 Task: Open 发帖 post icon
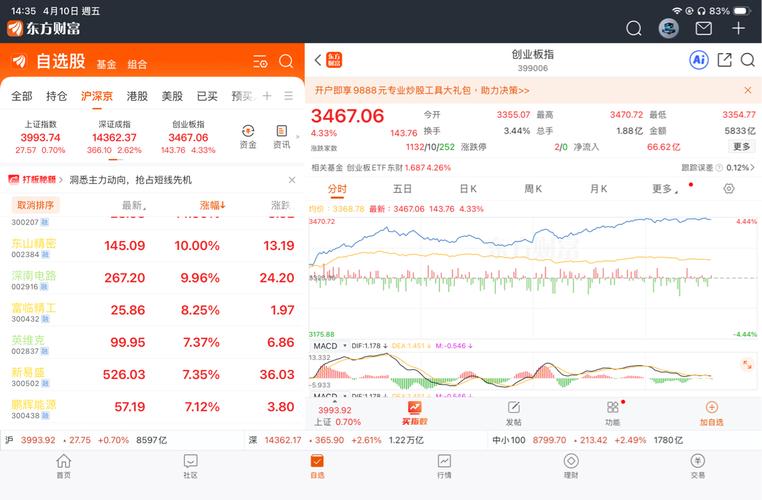point(514,414)
